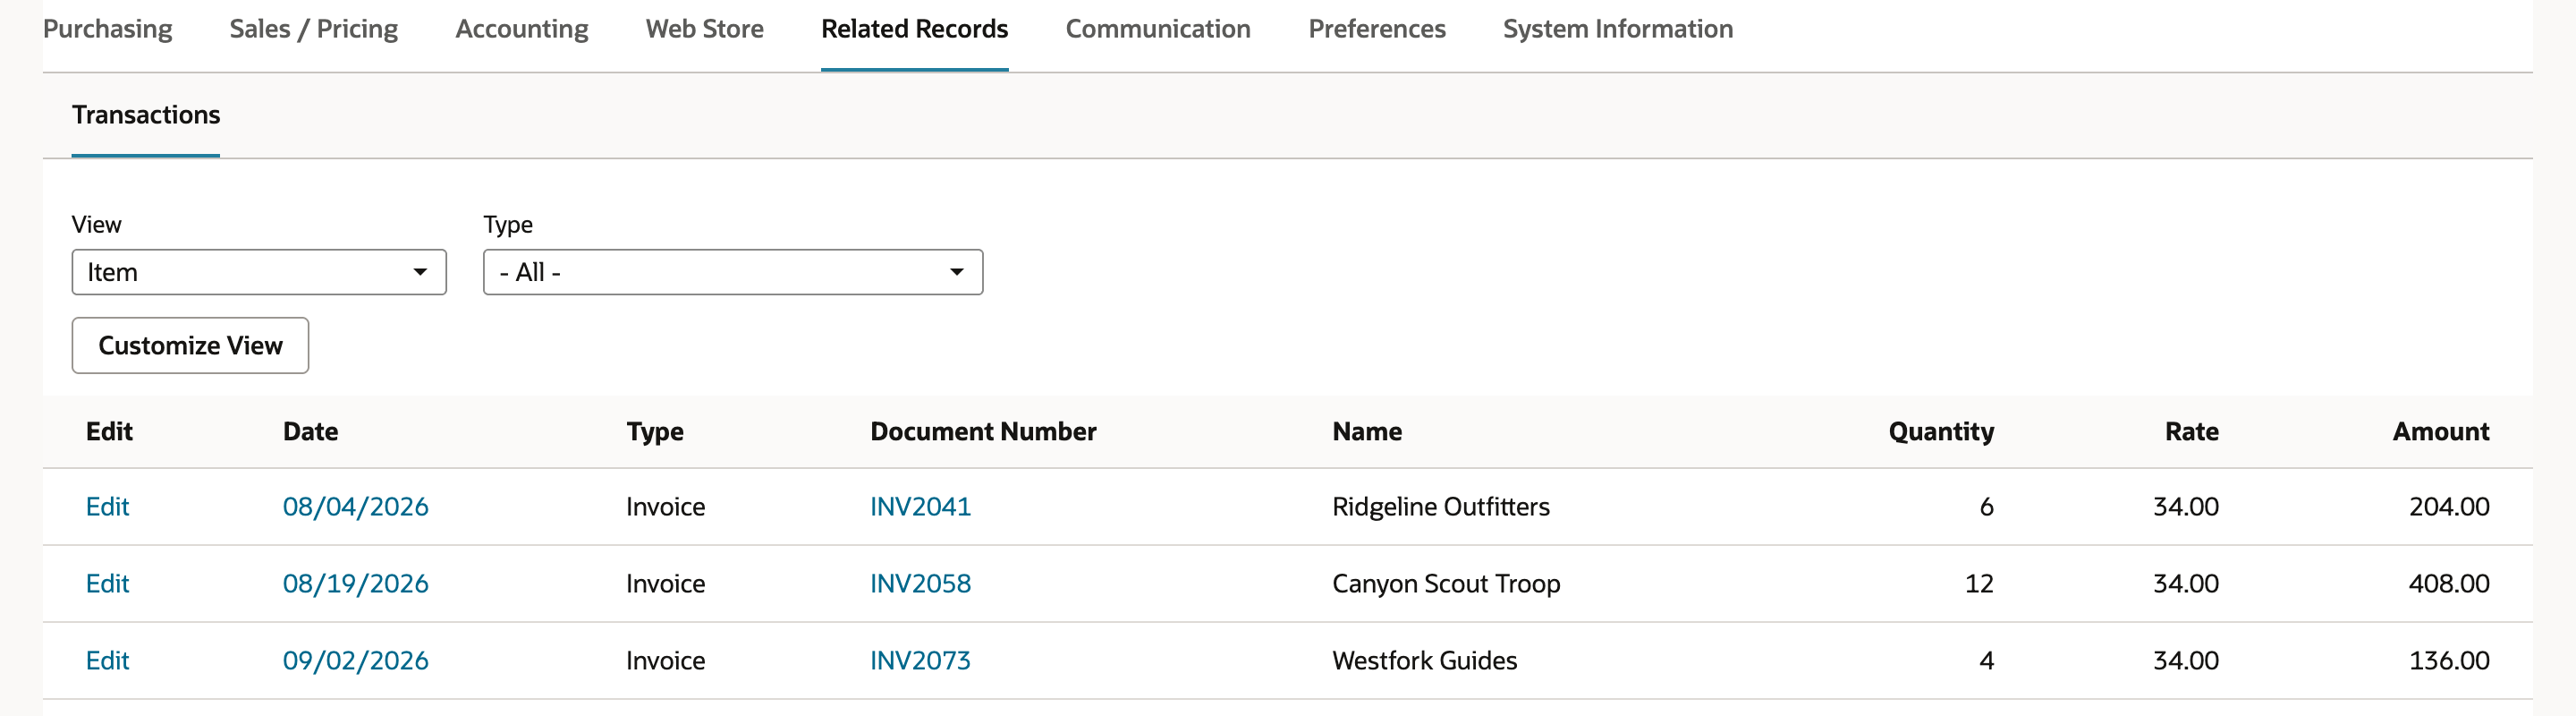Image resolution: width=2576 pixels, height=716 pixels.
Task: Click the Rate column header
Action: tap(2191, 431)
